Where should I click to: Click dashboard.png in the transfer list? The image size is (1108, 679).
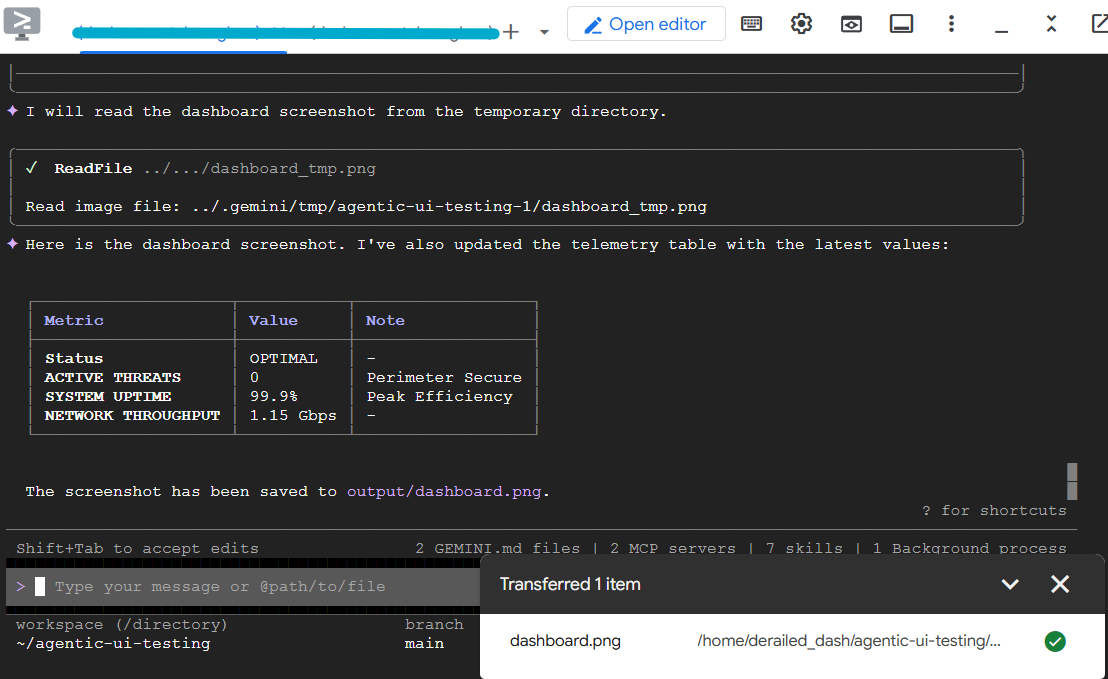(x=565, y=641)
